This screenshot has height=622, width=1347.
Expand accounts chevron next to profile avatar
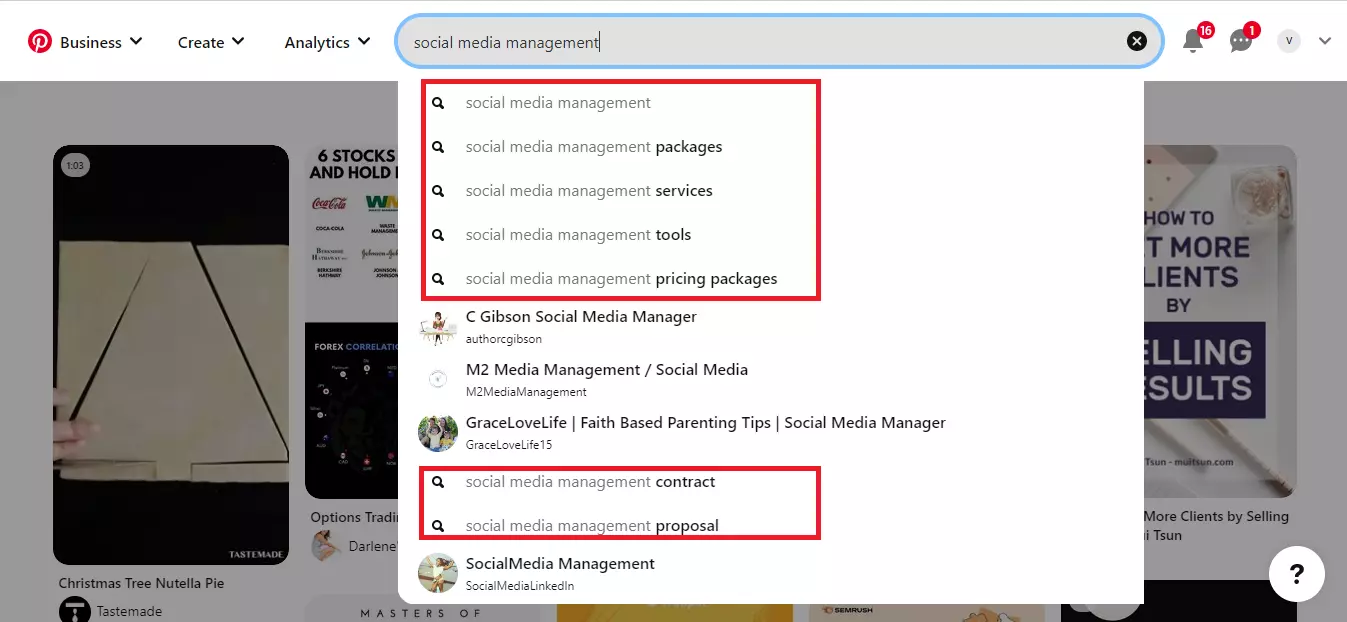coord(1325,41)
